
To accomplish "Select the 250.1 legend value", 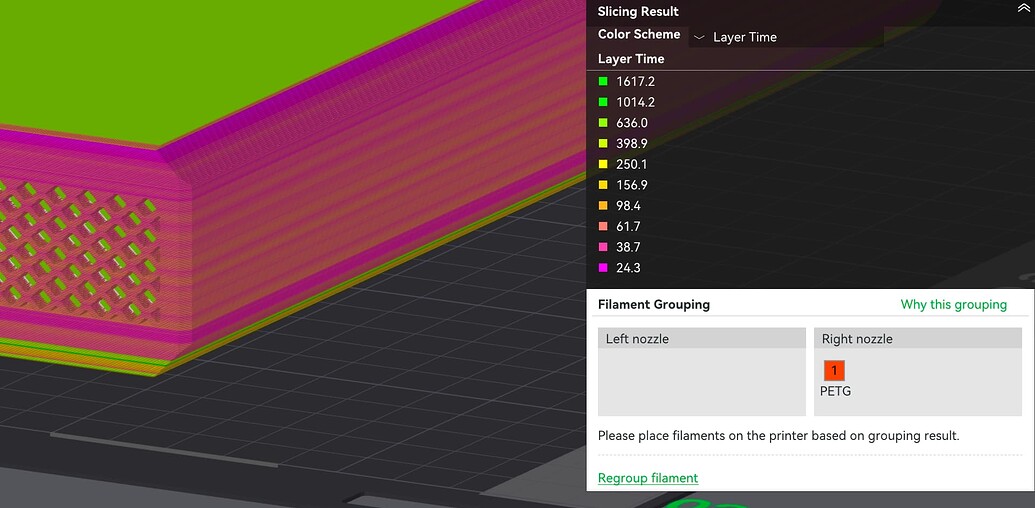I will [x=632, y=164].
